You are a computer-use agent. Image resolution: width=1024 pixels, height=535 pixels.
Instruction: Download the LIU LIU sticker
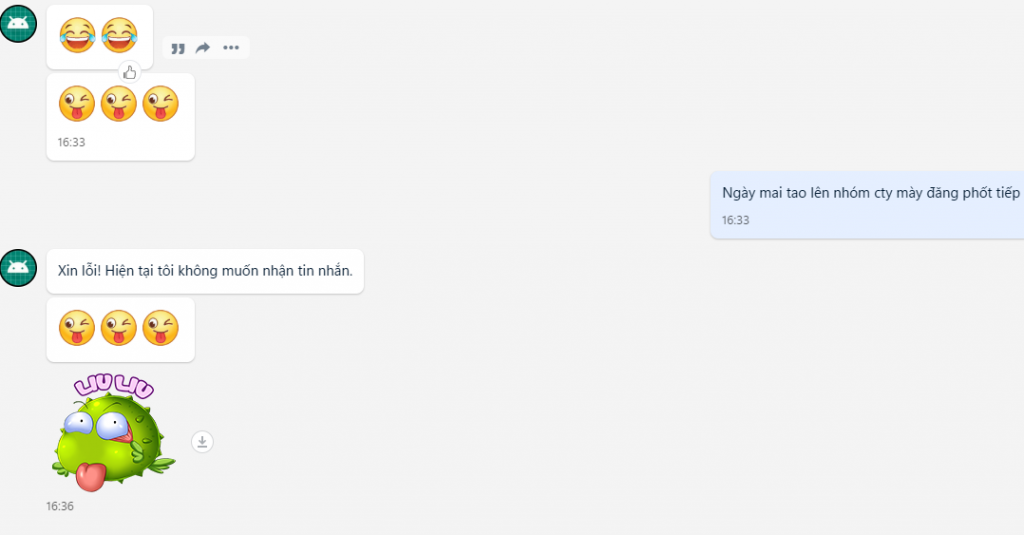(x=202, y=441)
